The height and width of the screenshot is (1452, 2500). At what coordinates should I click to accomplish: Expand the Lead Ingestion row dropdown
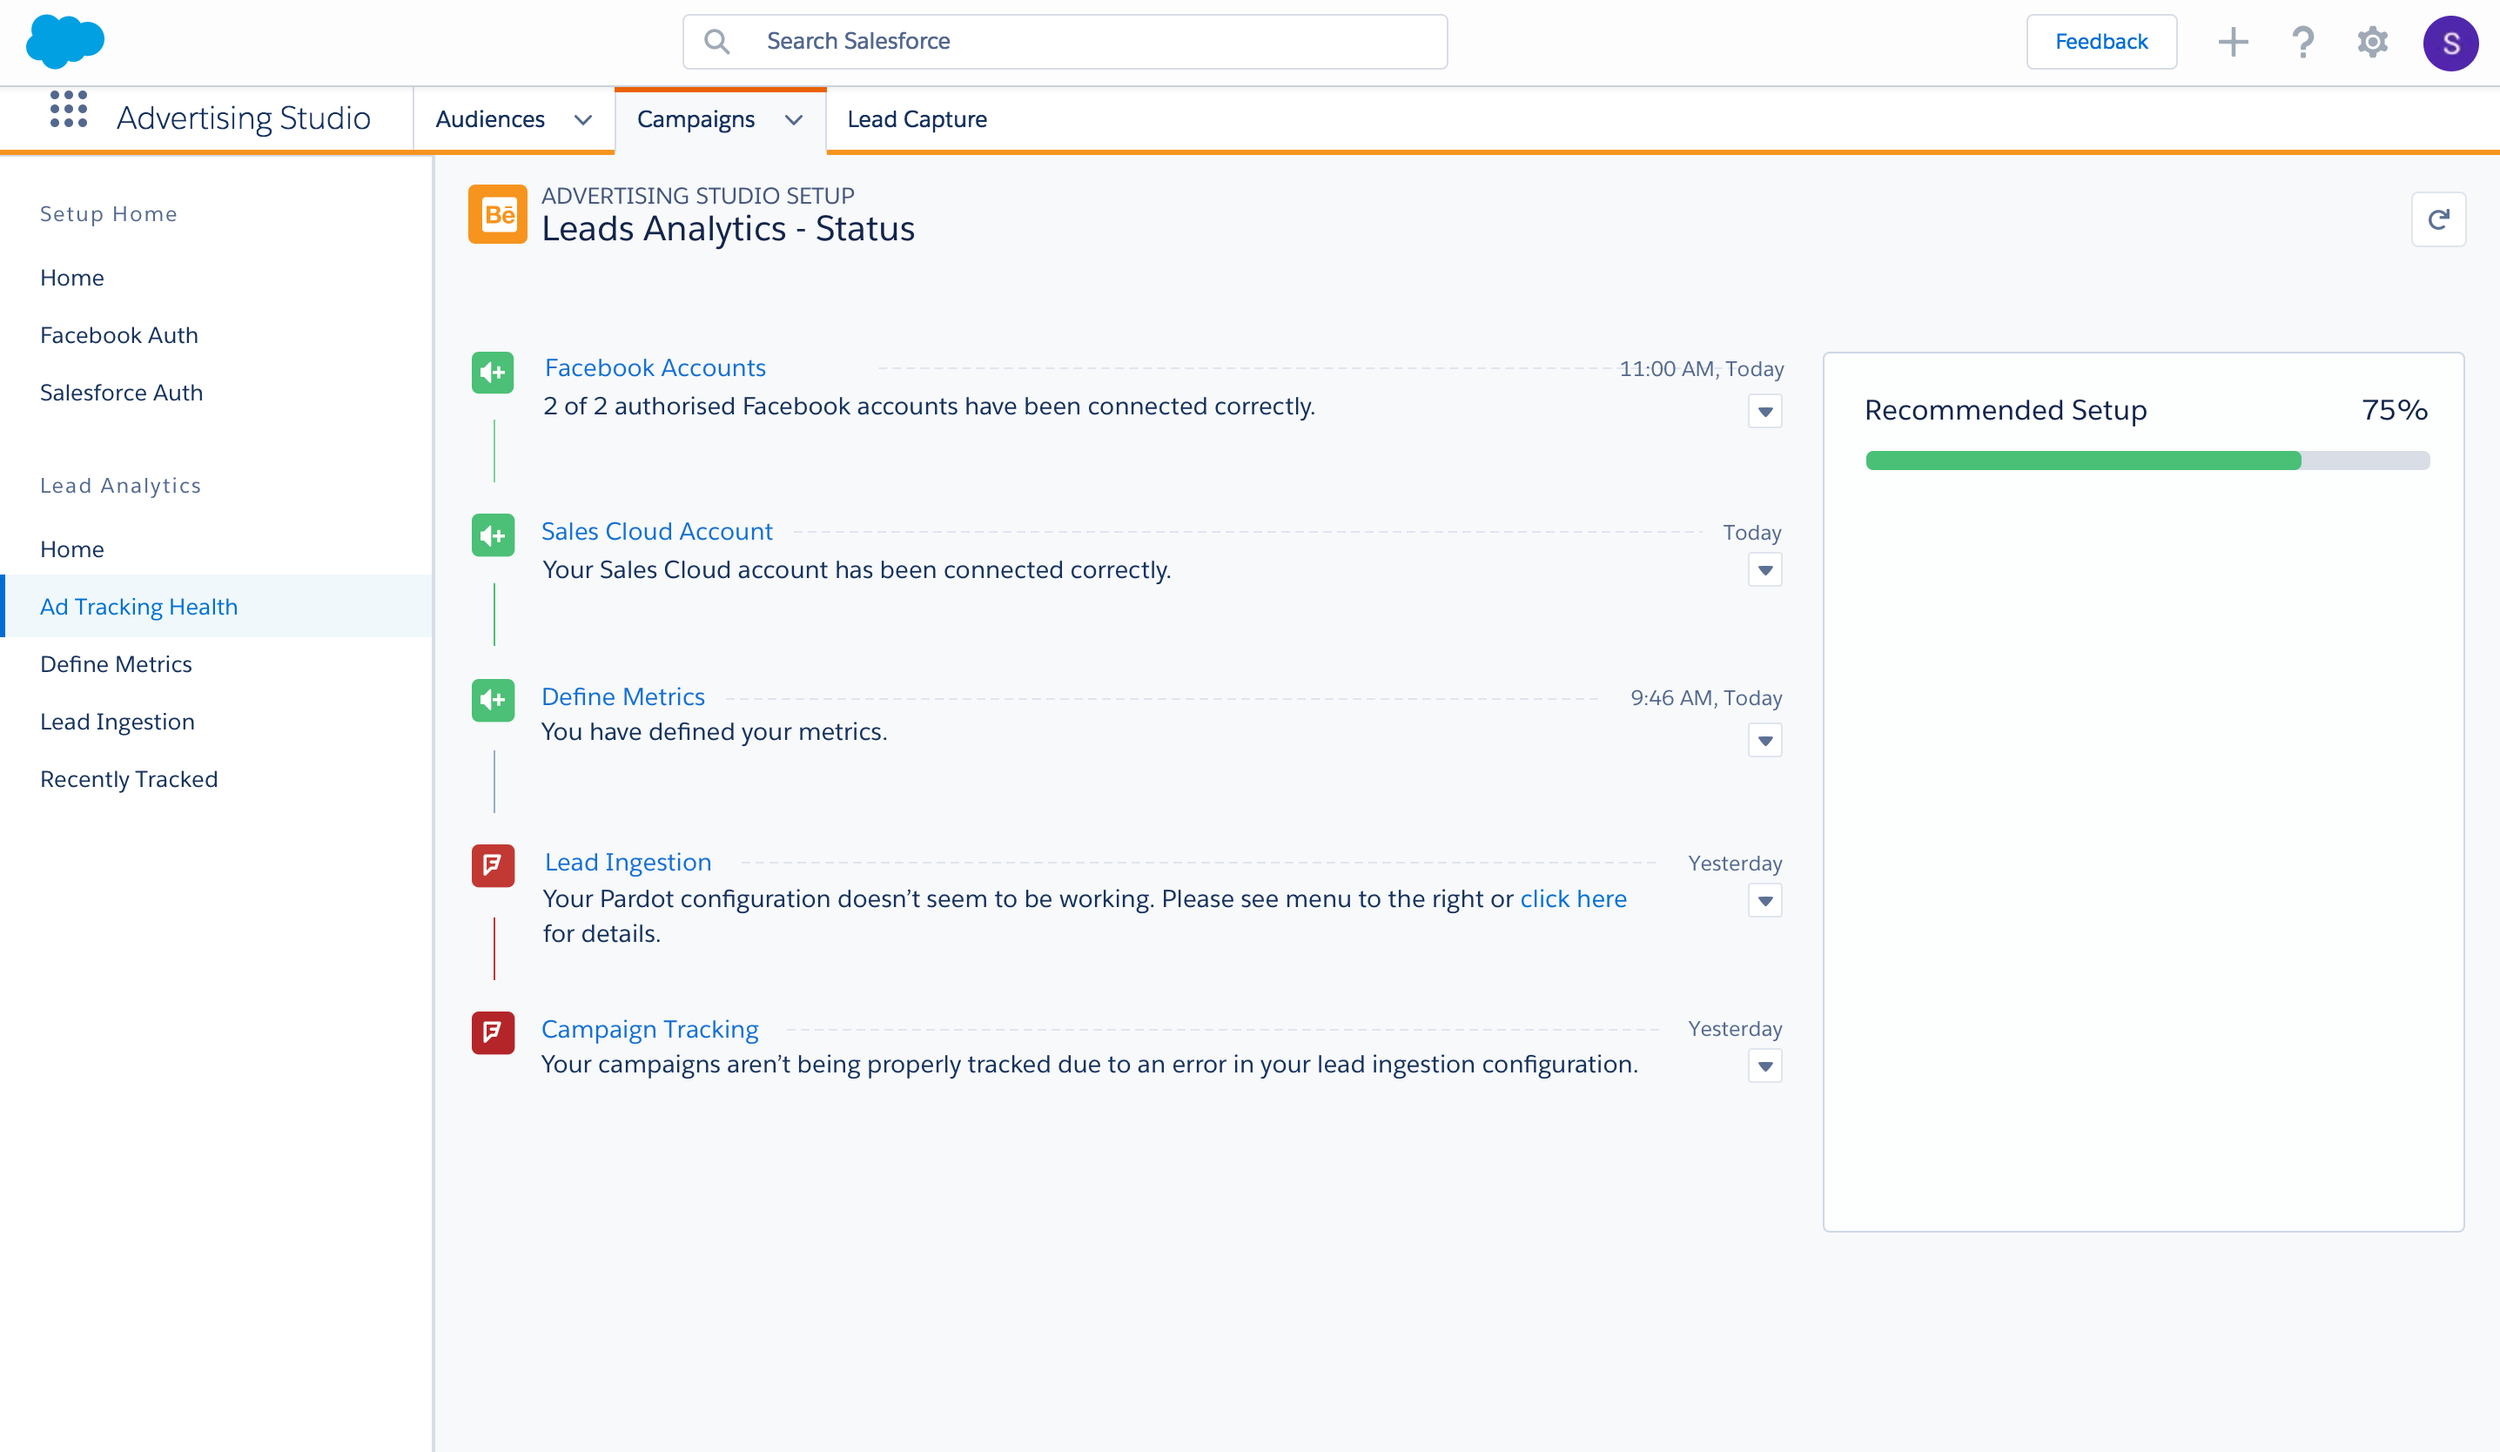click(x=1765, y=901)
